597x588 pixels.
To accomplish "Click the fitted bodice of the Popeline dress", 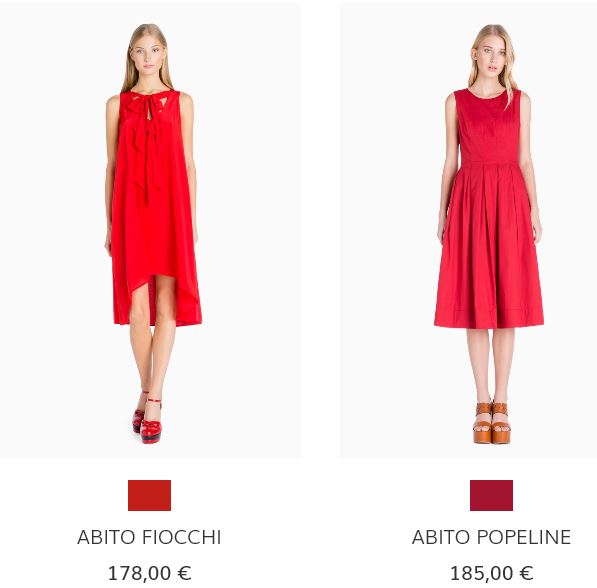I will click(489, 126).
